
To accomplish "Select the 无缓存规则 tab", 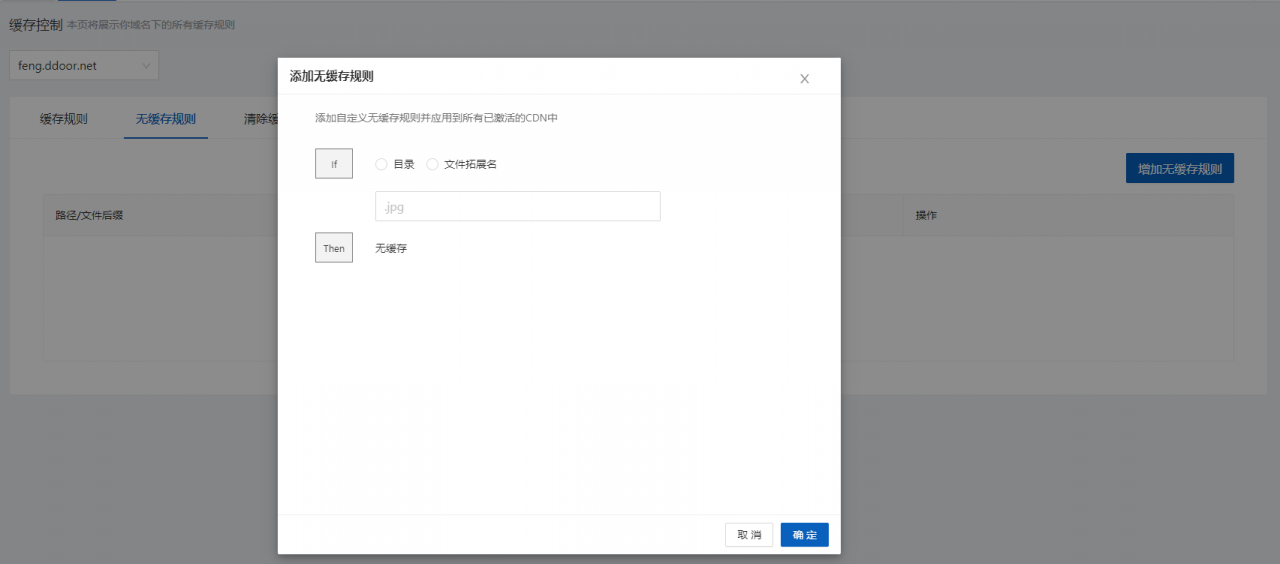I will (166, 119).
